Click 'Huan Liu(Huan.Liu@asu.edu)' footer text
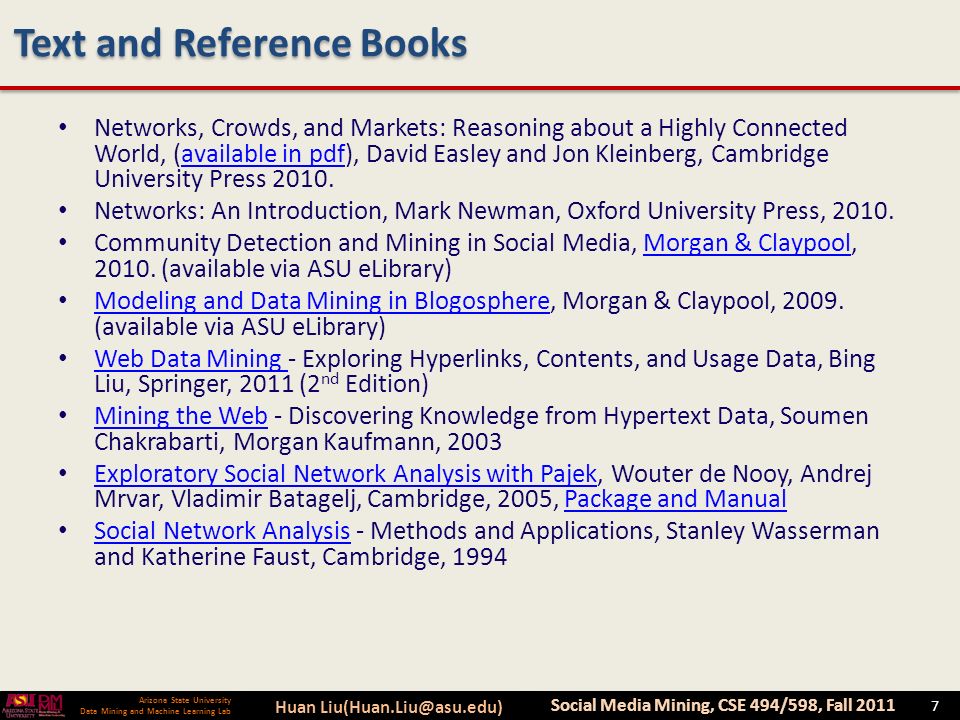The width and height of the screenshot is (960, 720). 389,707
